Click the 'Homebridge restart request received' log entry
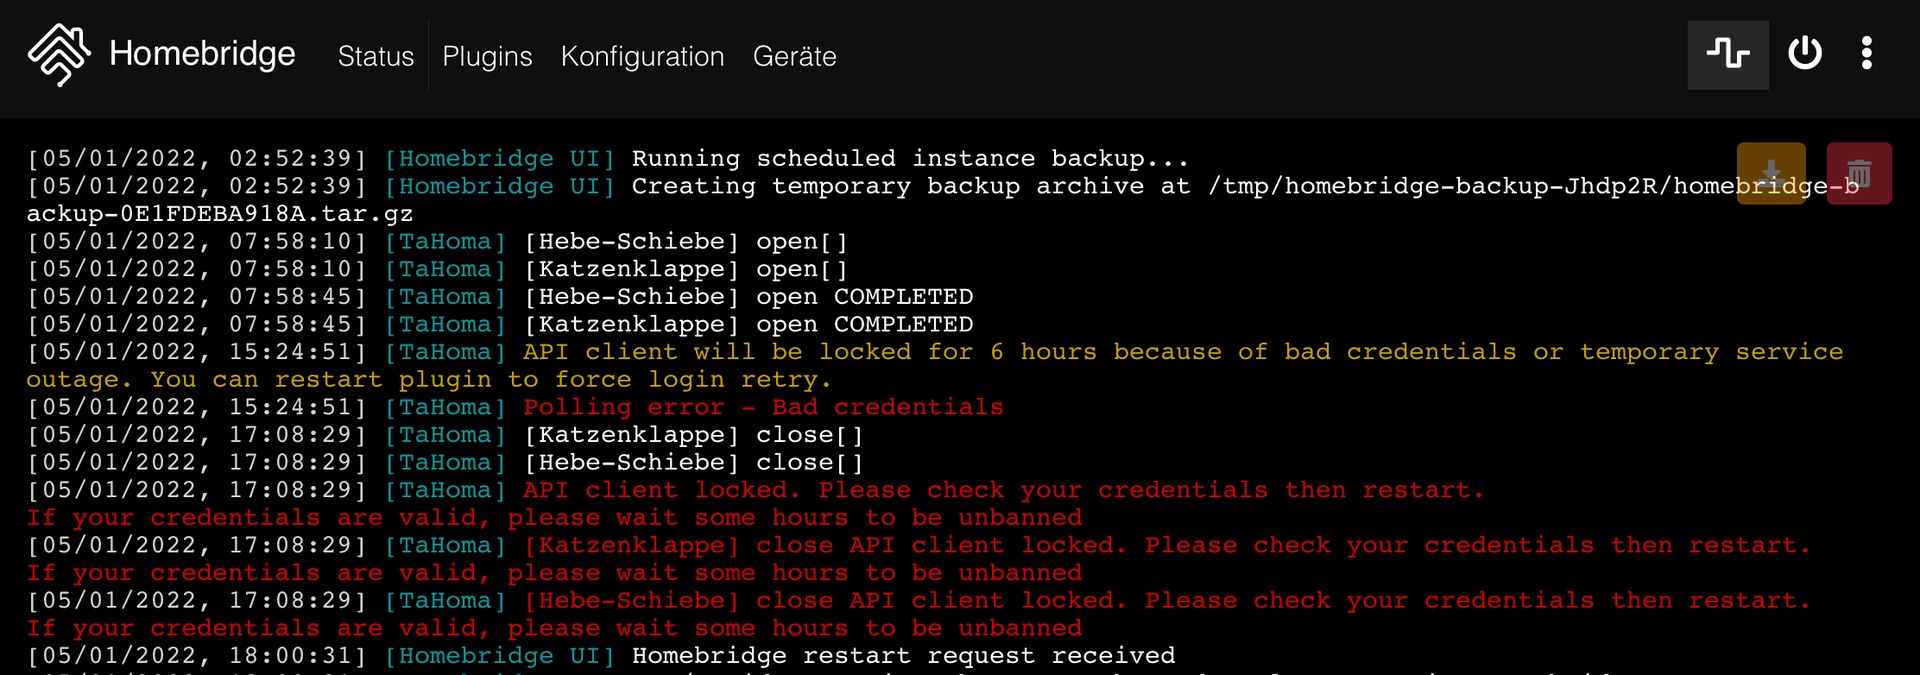Image resolution: width=1920 pixels, height=675 pixels. click(902, 656)
